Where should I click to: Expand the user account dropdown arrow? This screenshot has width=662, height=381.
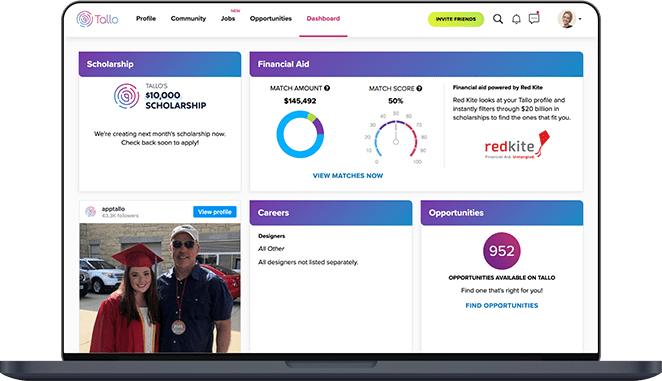[580, 19]
